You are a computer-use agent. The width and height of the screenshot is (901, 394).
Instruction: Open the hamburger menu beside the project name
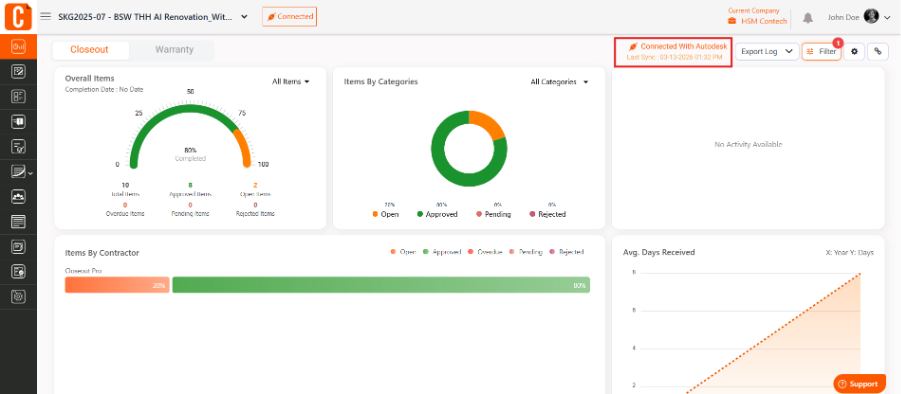coord(45,16)
